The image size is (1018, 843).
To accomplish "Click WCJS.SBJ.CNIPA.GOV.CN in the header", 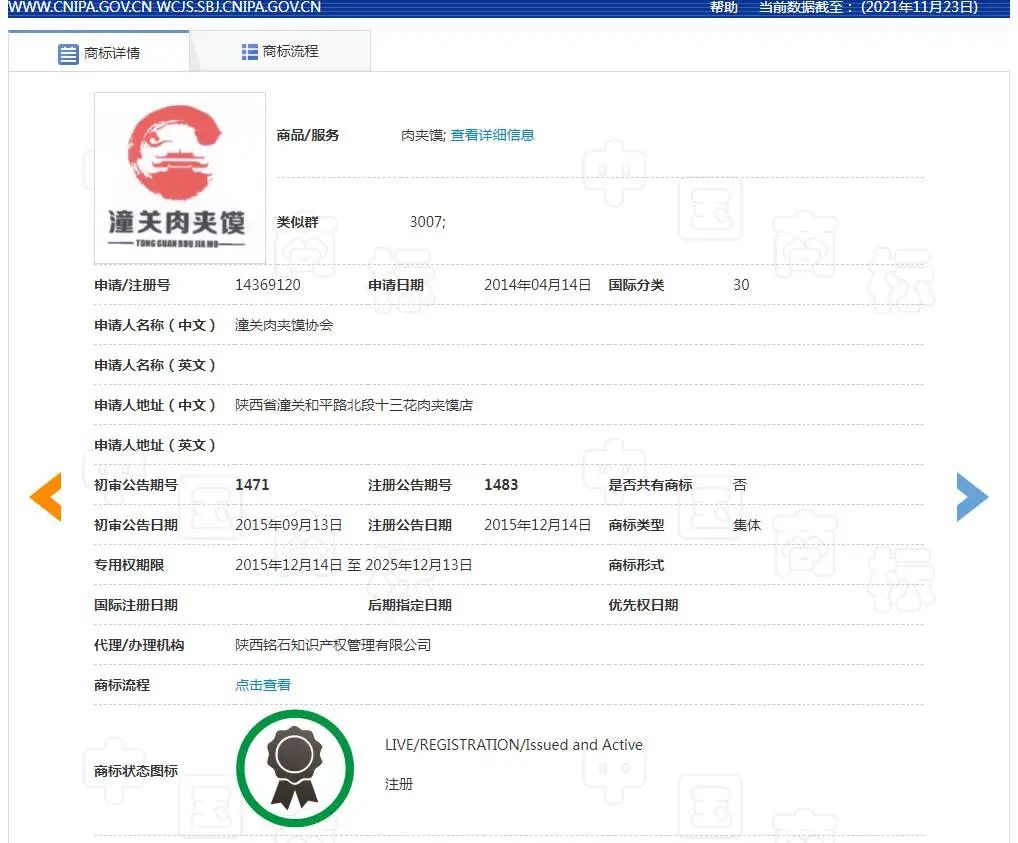I will (239, 7).
